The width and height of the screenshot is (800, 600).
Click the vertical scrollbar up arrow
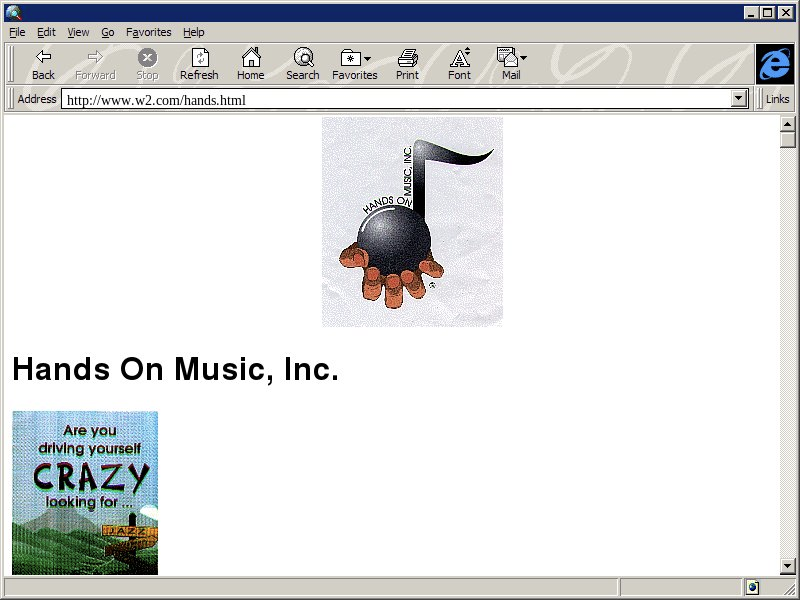tap(787, 123)
